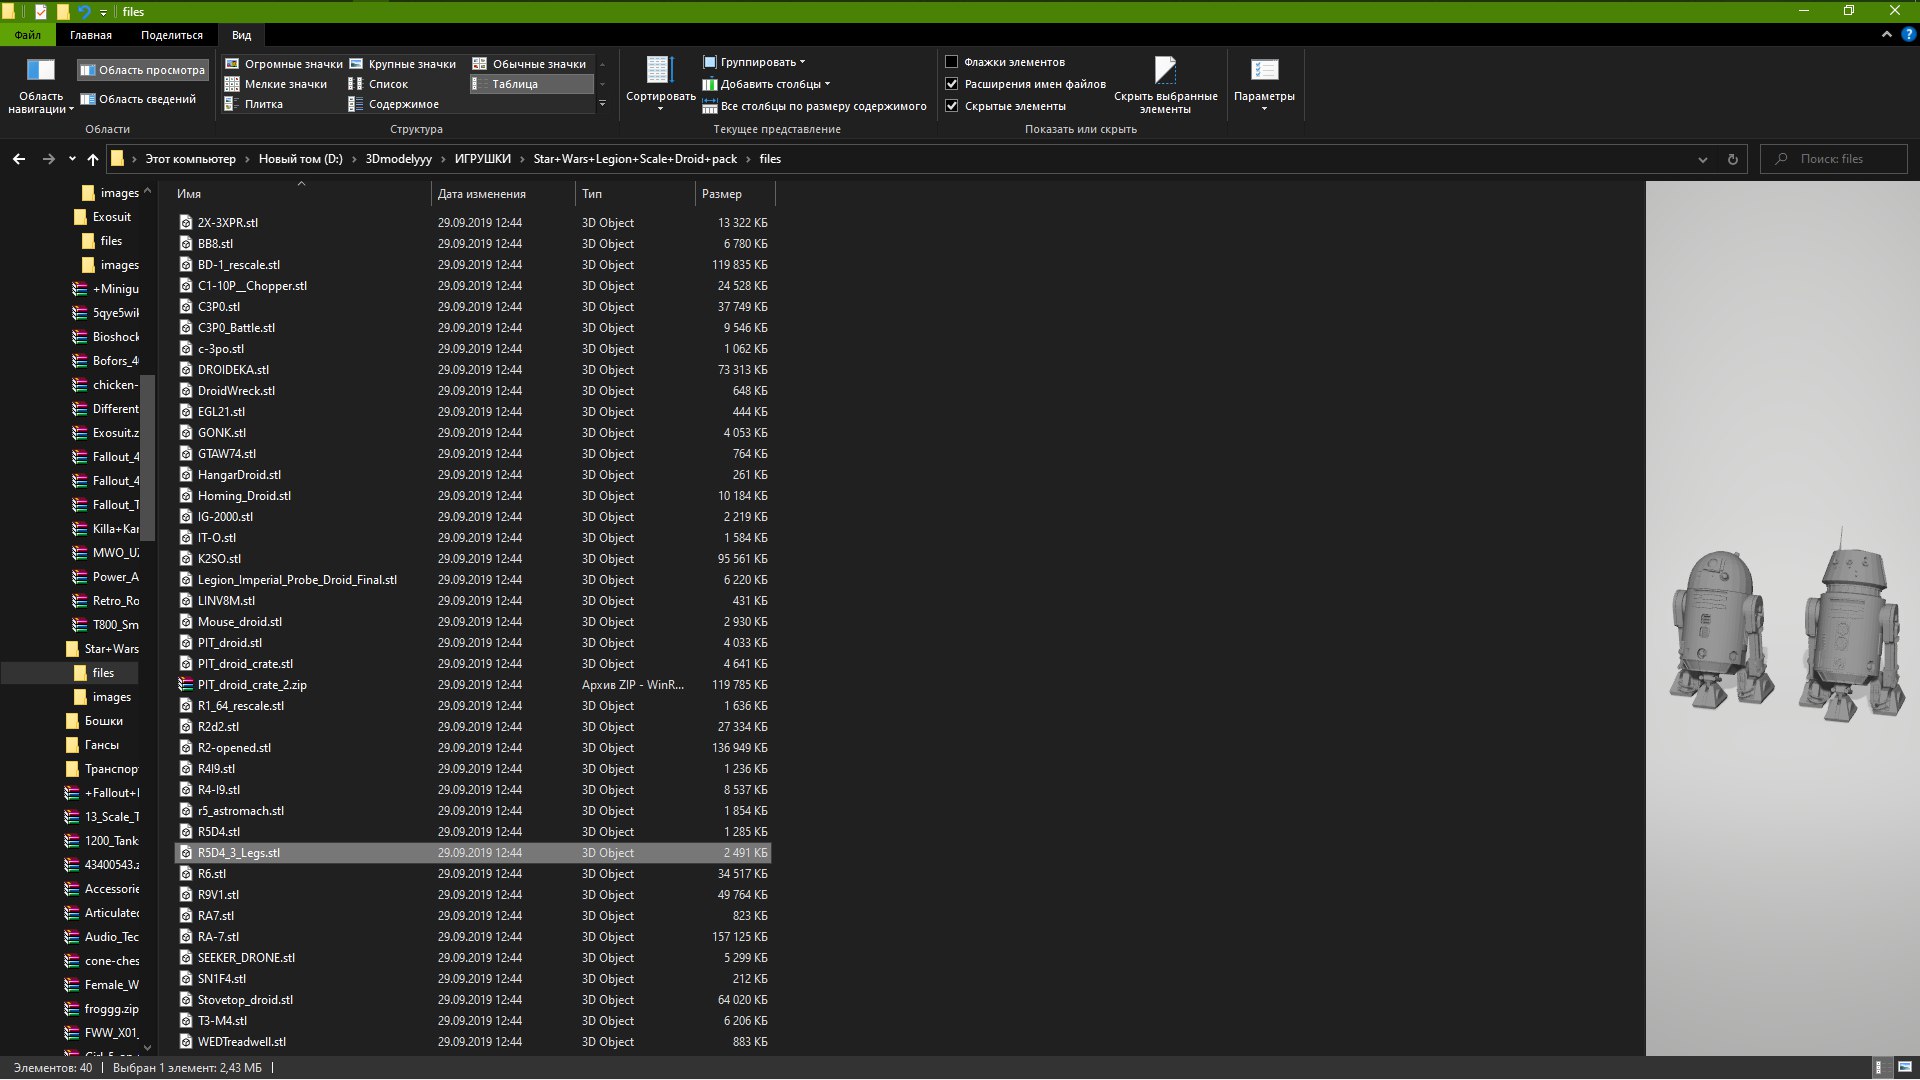1920x1080 pixels.
Task: Toggle the Preview pane button
Action: (143, 70)
